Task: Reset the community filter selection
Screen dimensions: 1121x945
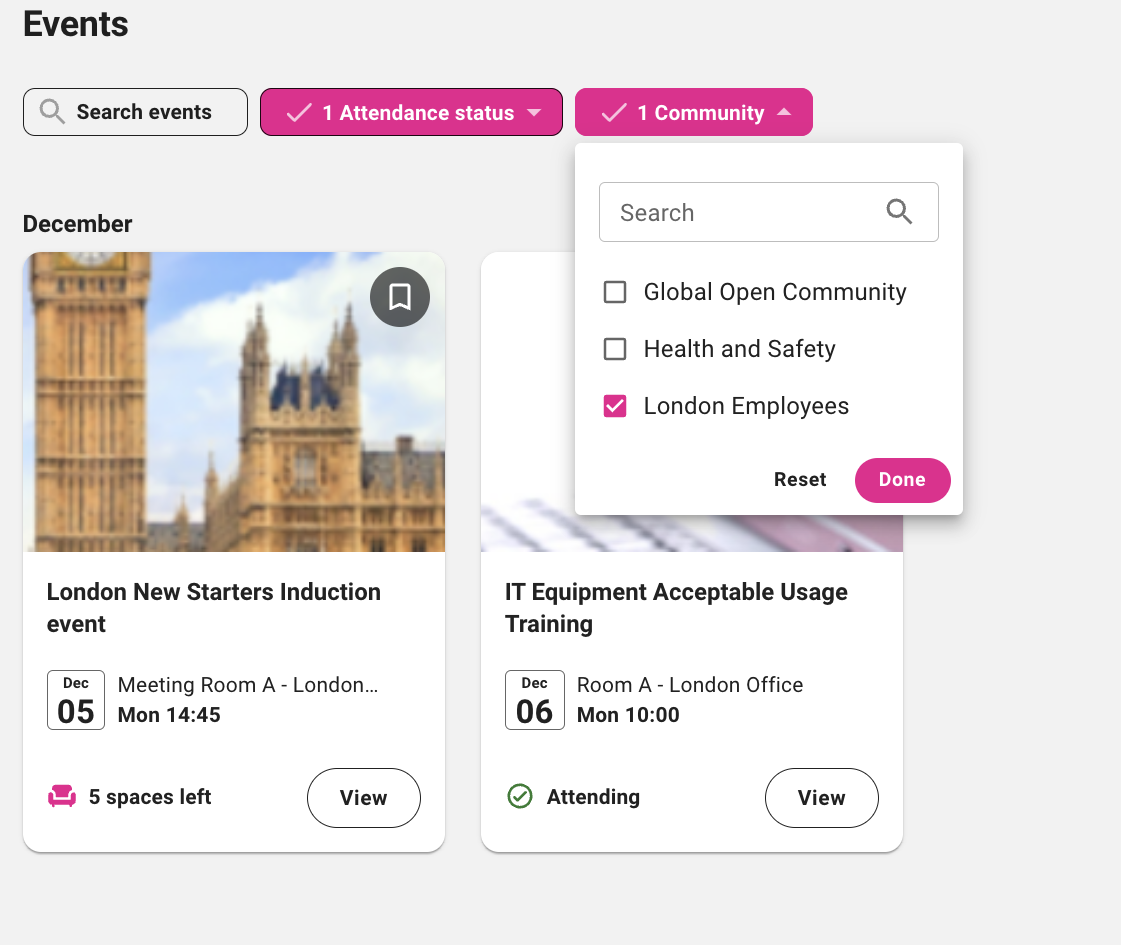Action: [x=800, y=480]
